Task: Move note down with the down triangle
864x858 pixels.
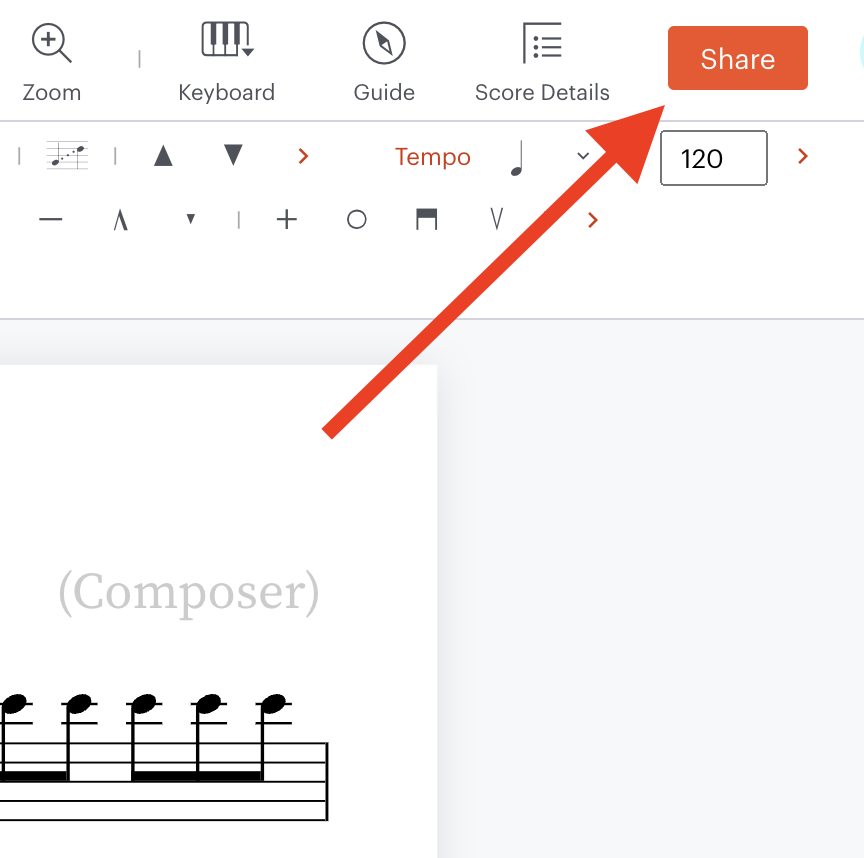Action: 233,155
